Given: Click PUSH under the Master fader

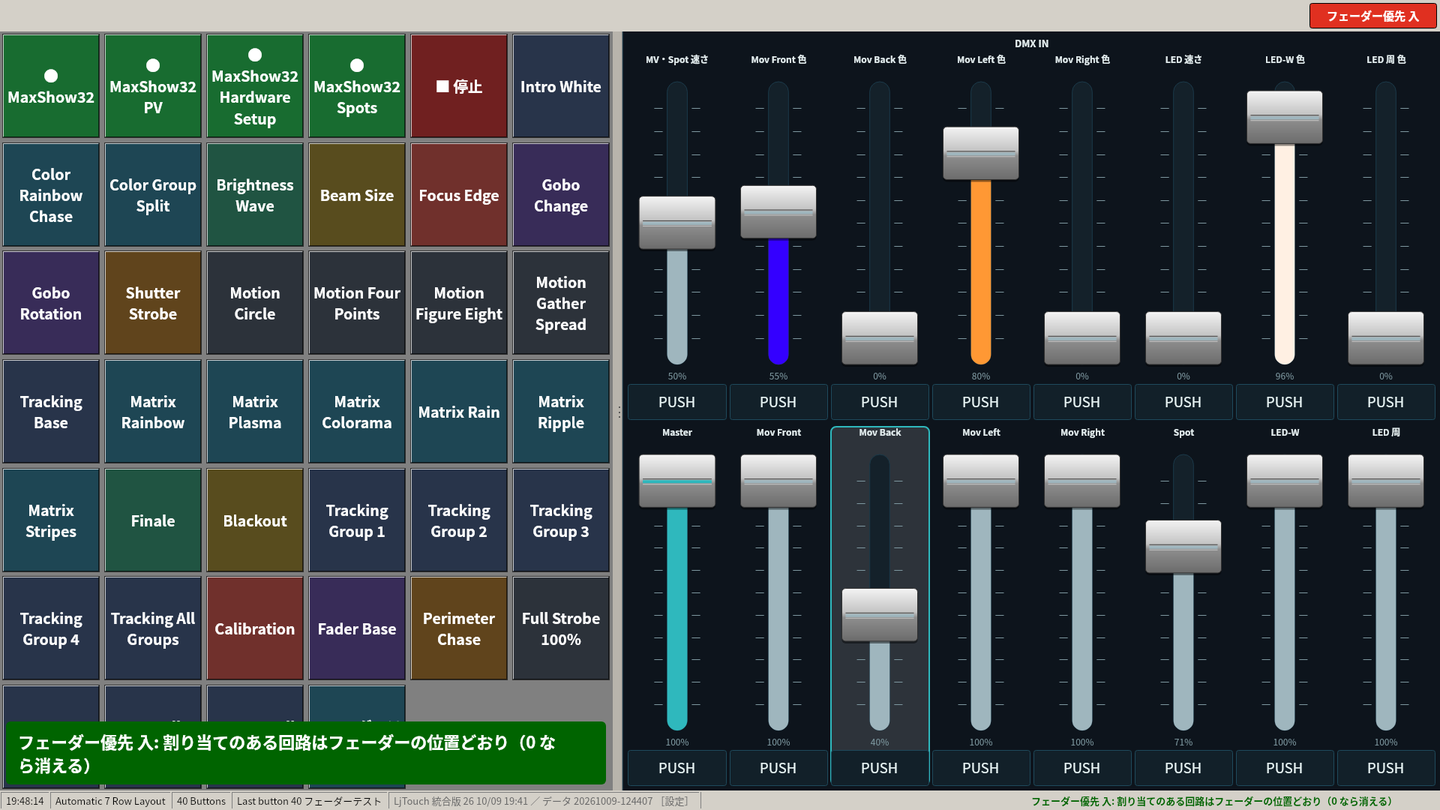Looking at the screenshot, I should pos(677,768).
